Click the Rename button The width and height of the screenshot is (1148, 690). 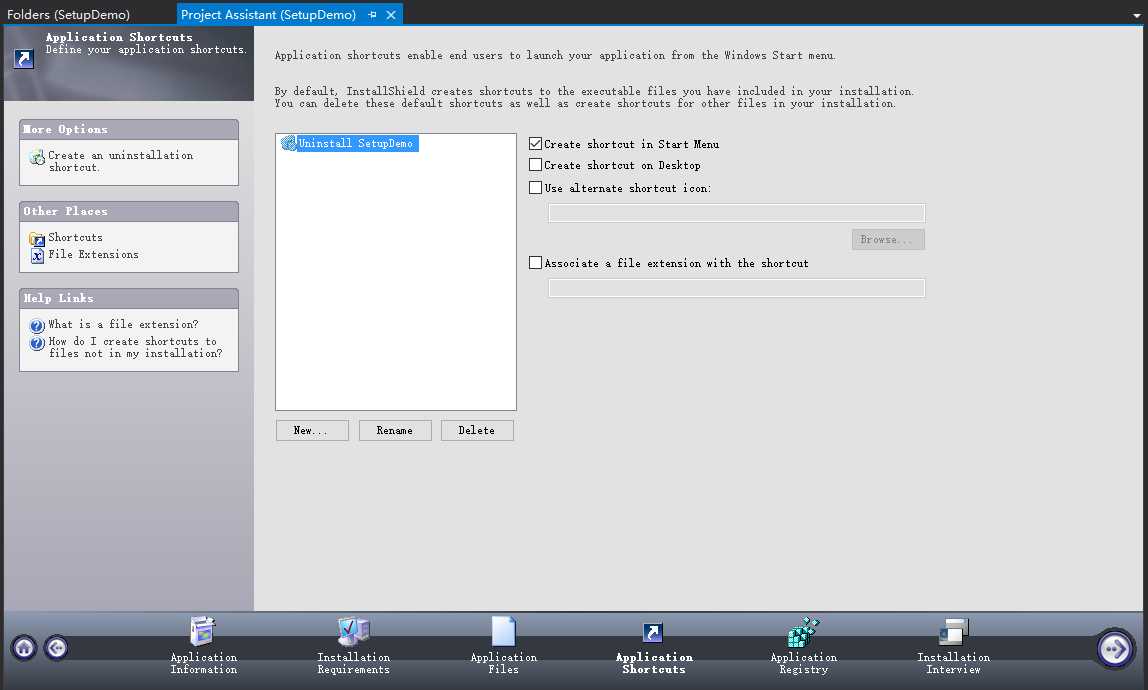click(395, 431)
